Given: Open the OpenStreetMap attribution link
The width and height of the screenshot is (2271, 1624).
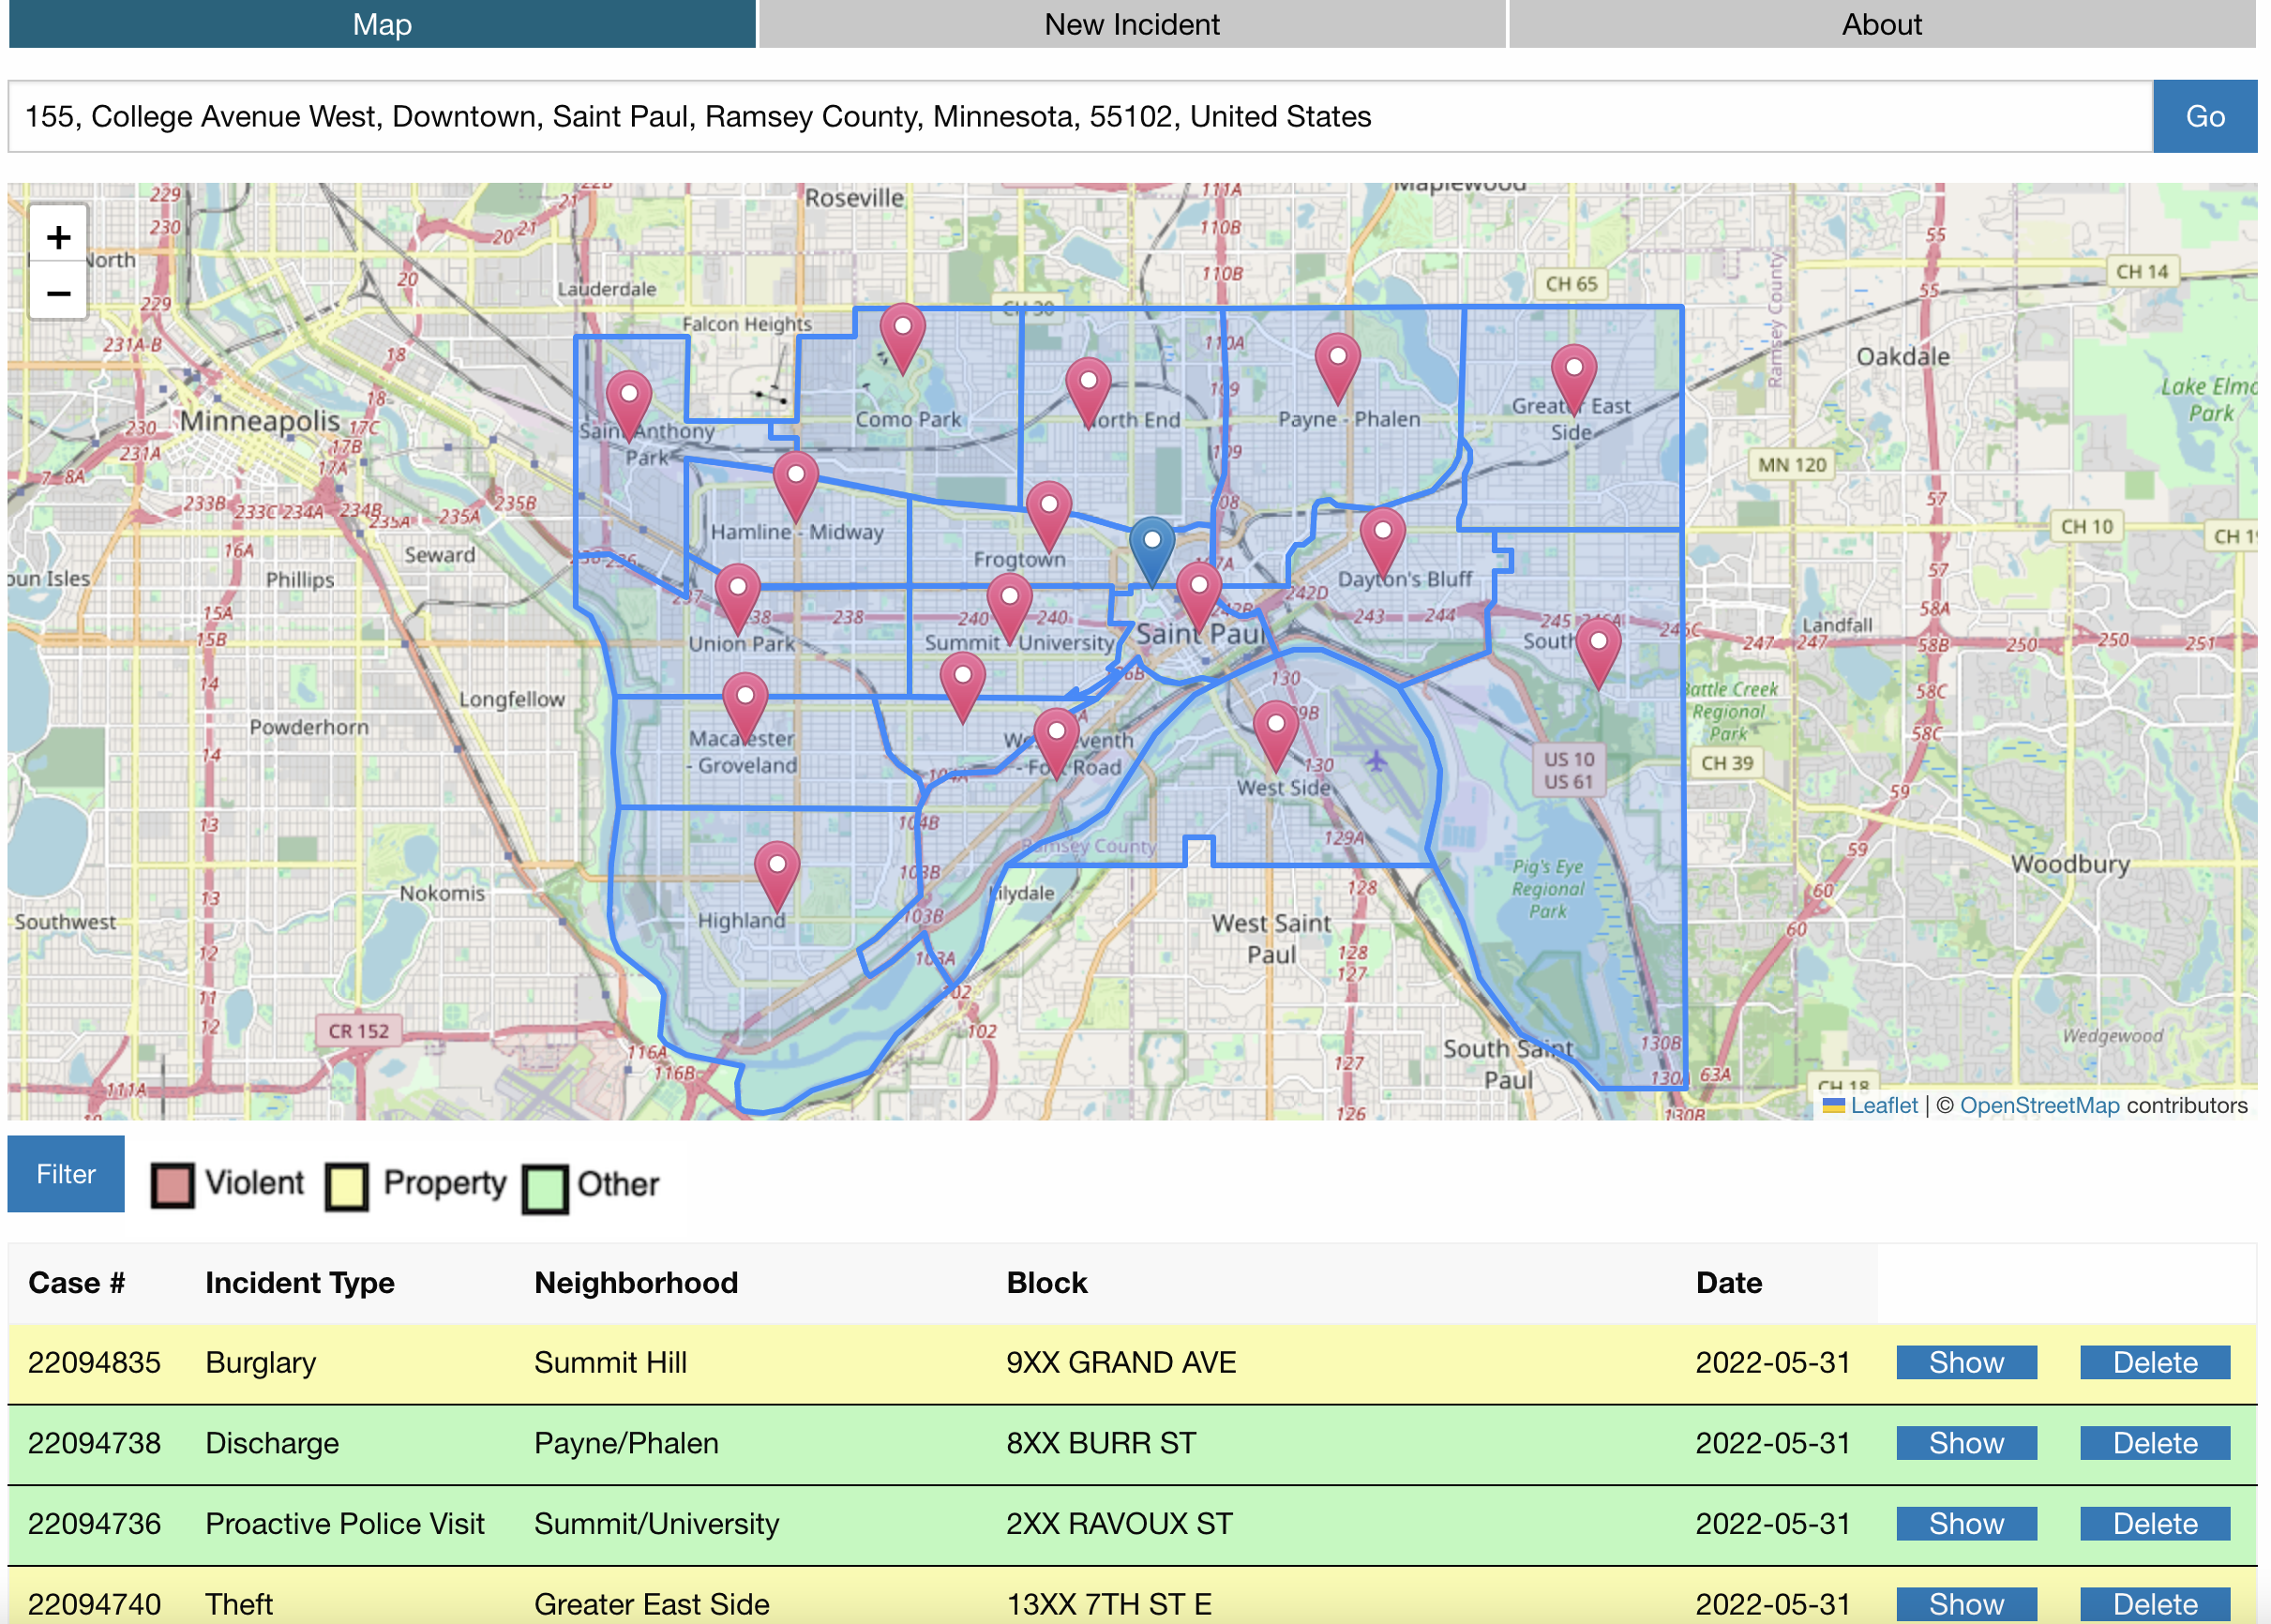Looking at the screenshot, I should pos(2038,1105).
